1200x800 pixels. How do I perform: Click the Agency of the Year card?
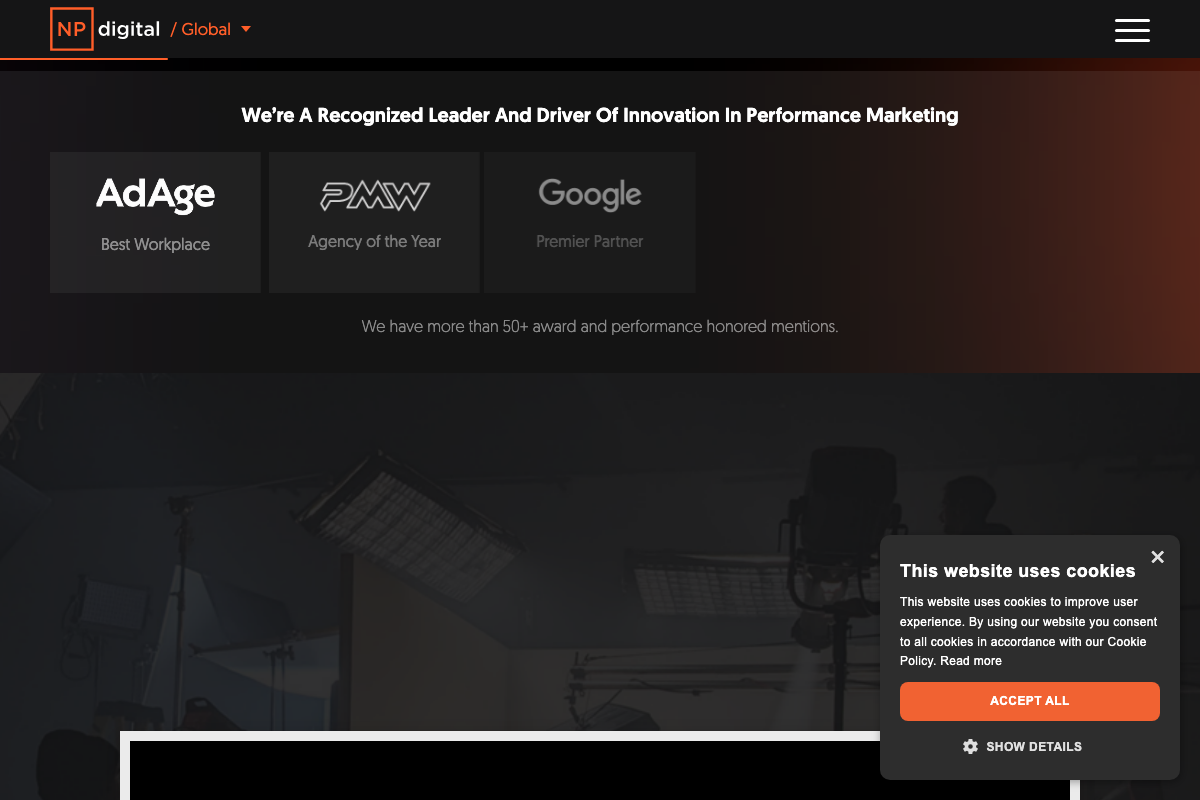point(374,222)
